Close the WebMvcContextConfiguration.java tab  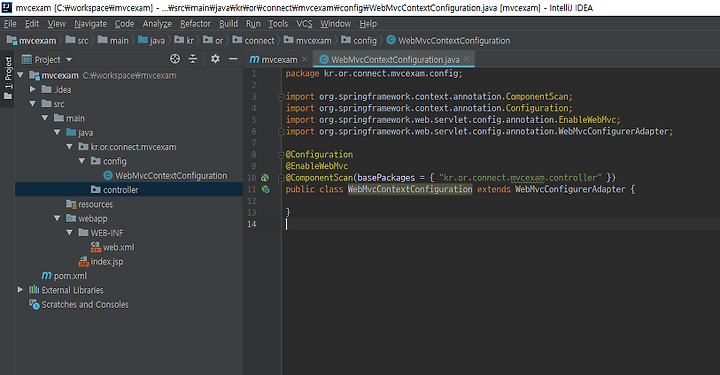point(467,59)
